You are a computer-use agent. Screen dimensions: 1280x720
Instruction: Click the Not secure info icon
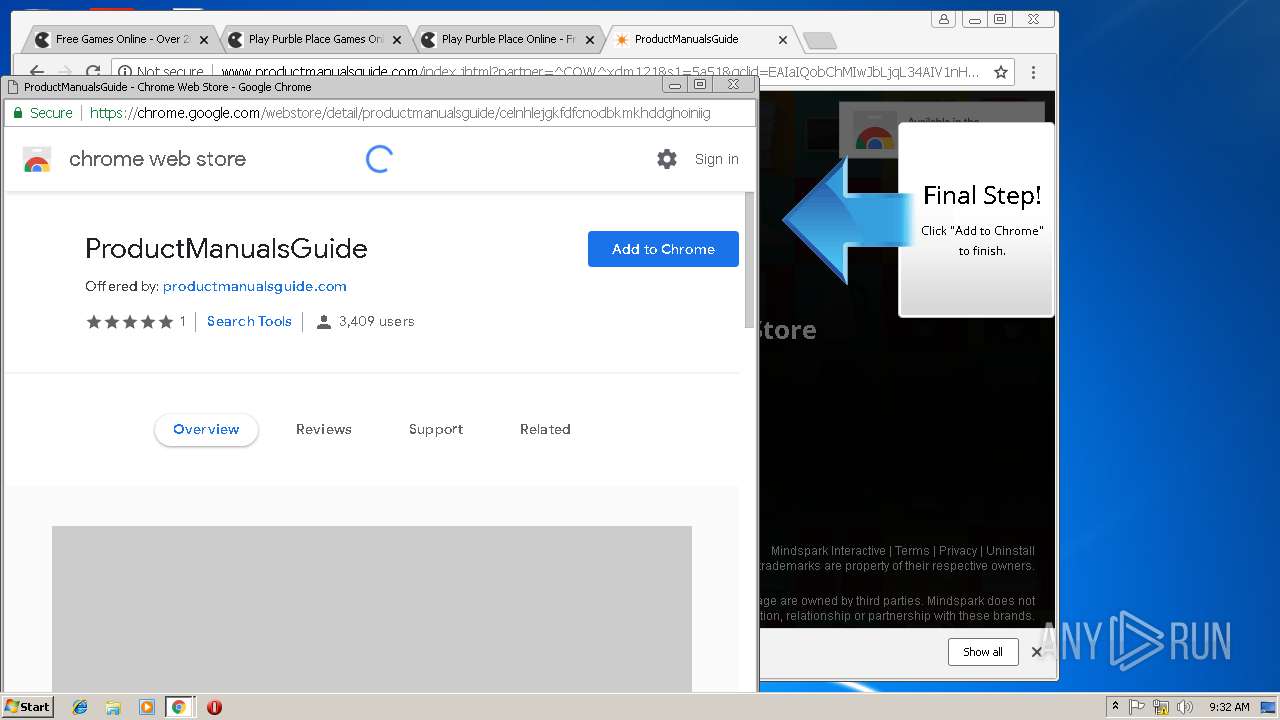coord(125,72)
